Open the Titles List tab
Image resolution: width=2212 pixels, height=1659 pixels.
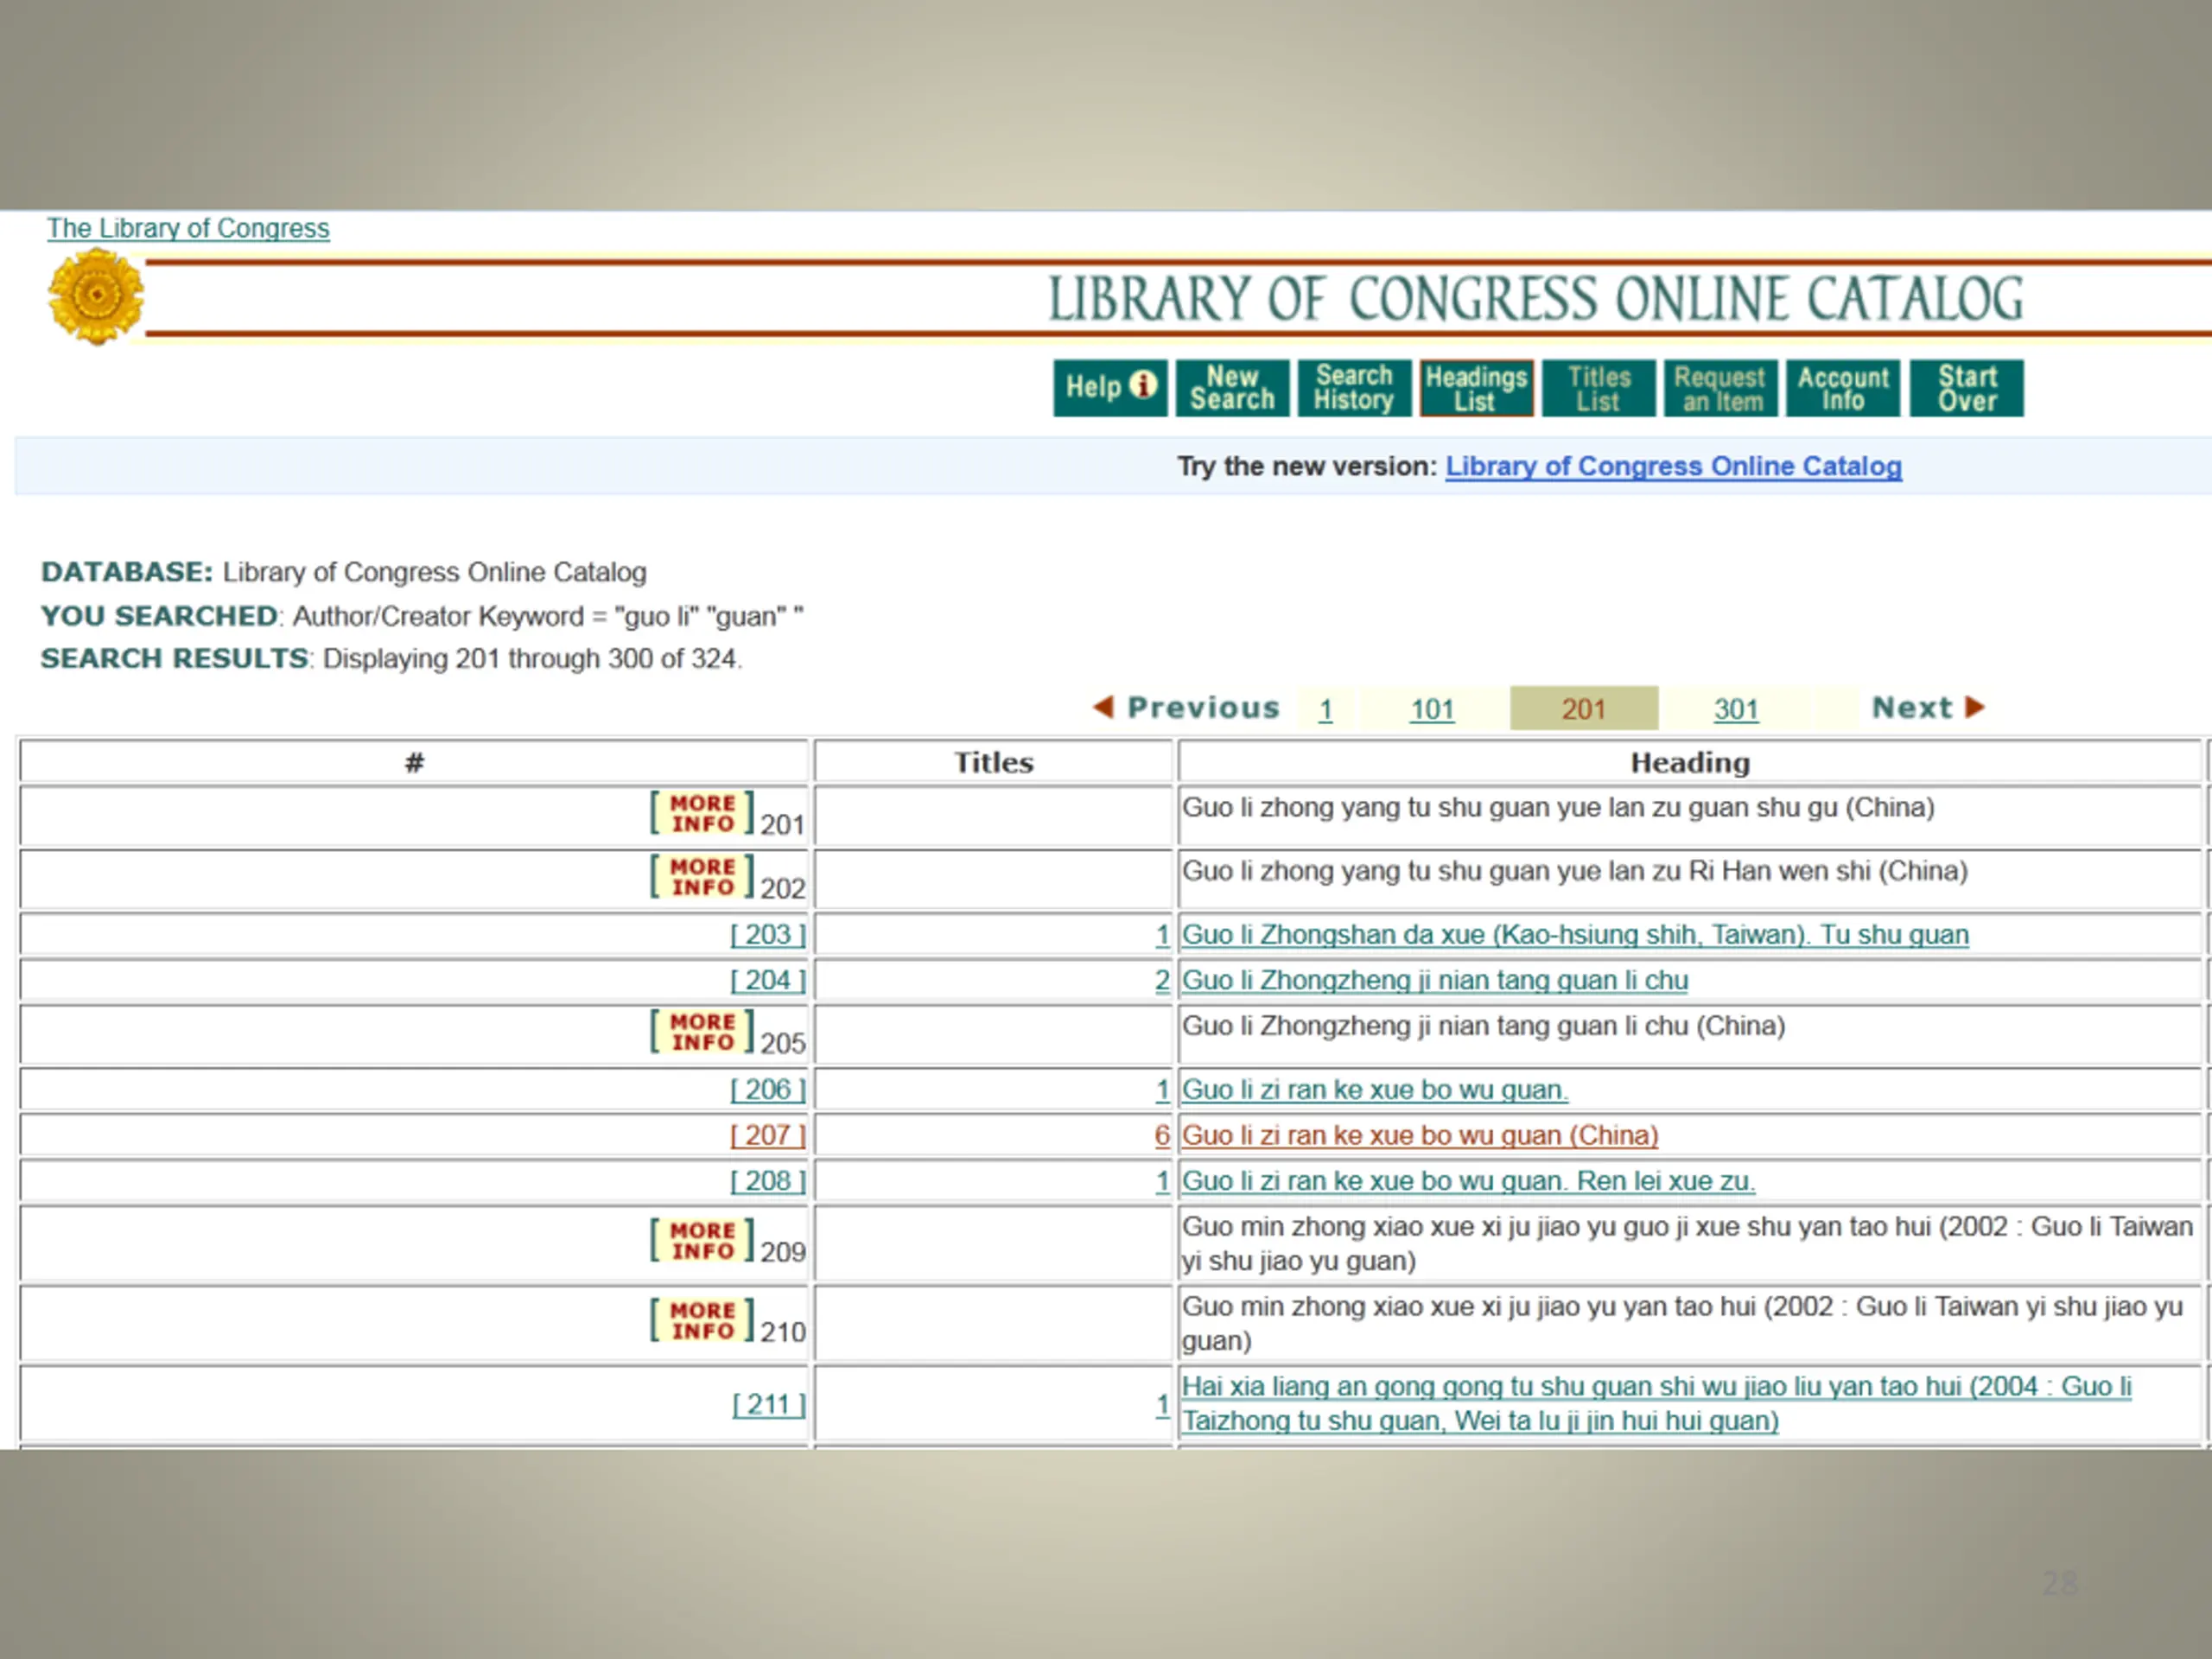pos(1598,387)
